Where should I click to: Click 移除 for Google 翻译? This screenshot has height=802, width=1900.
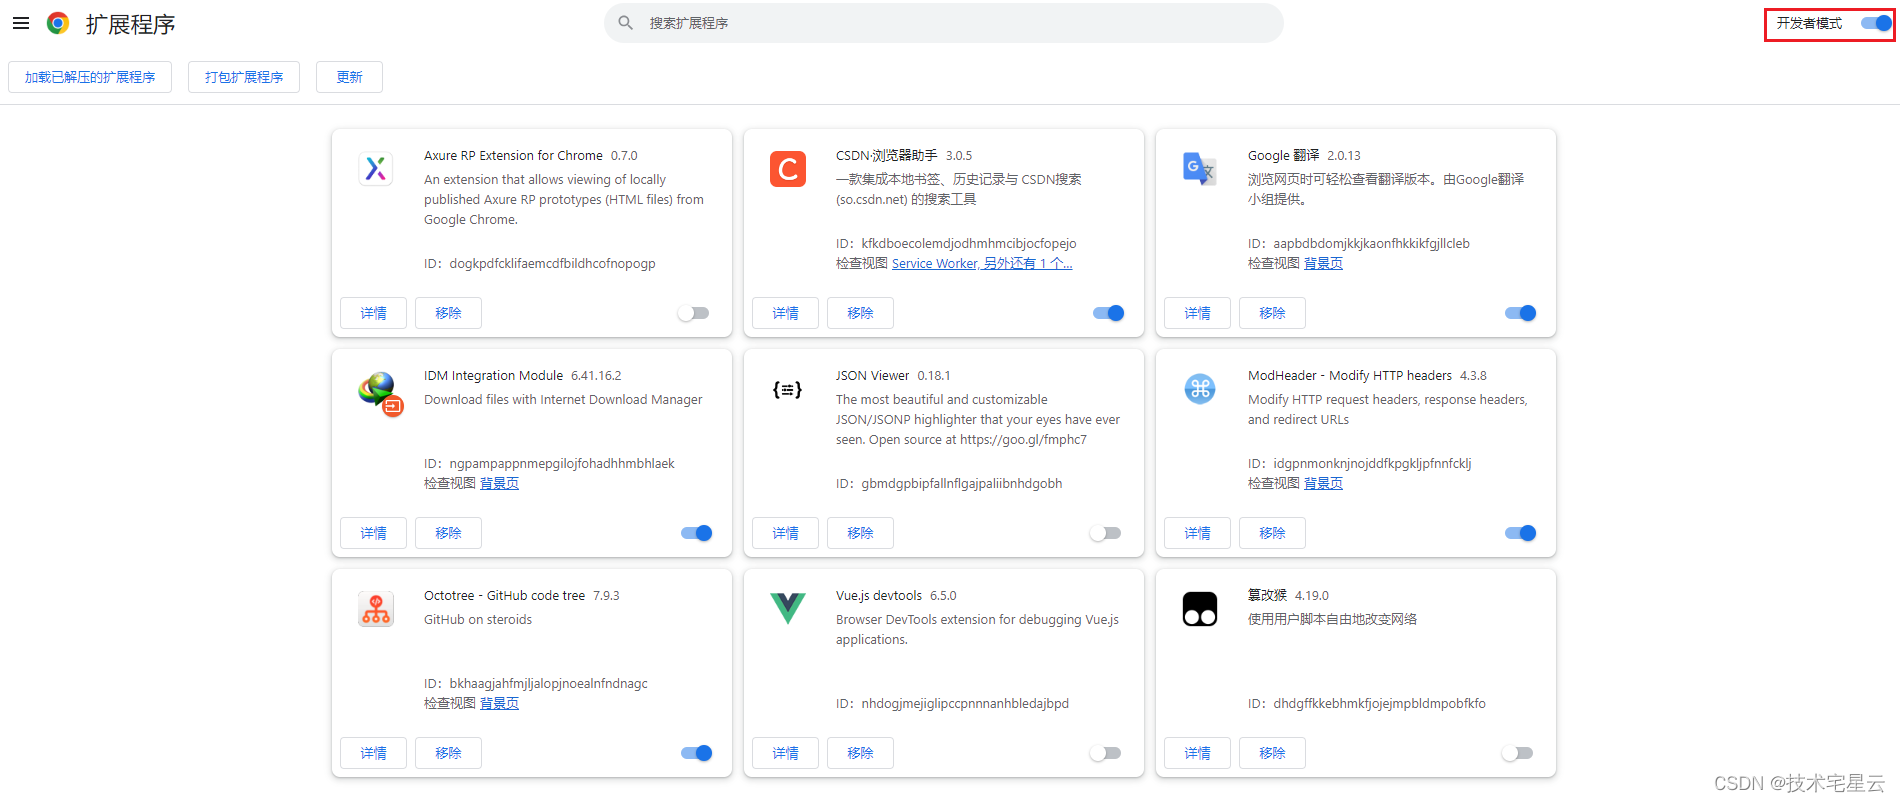[1272, 313]
